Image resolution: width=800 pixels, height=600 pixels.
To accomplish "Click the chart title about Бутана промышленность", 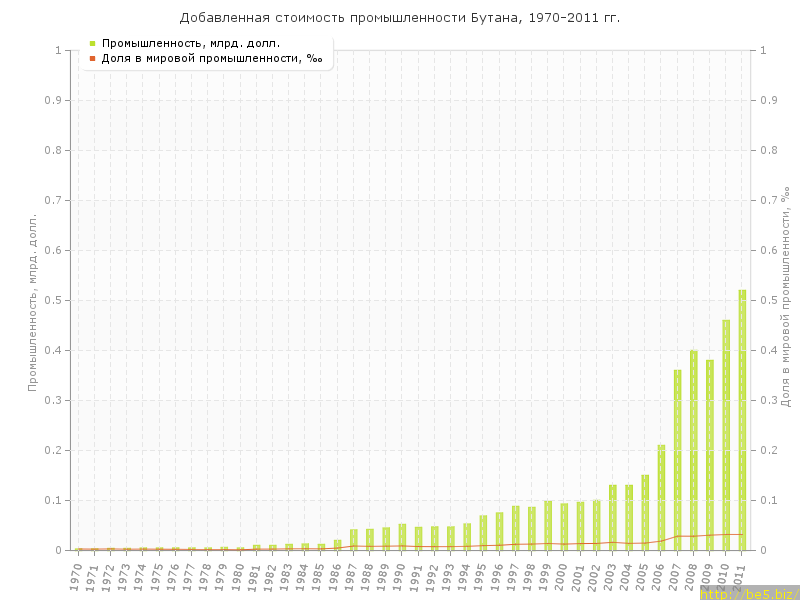I will pos(400,17).
